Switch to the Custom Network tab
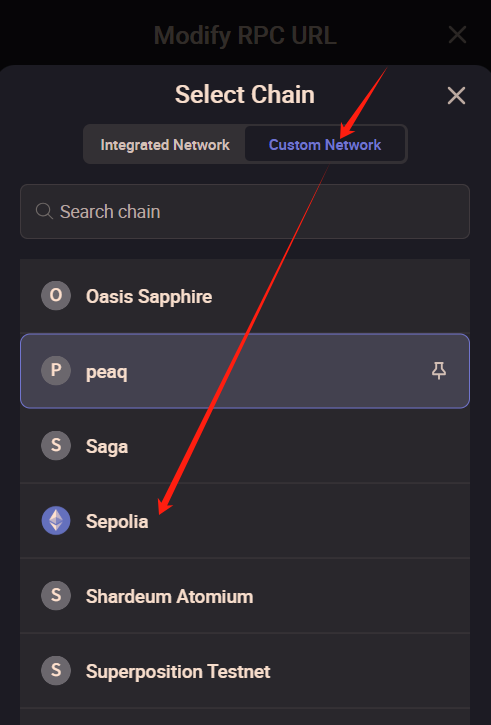This screenshot has width=491, height=725. click(x=325, y=144)
